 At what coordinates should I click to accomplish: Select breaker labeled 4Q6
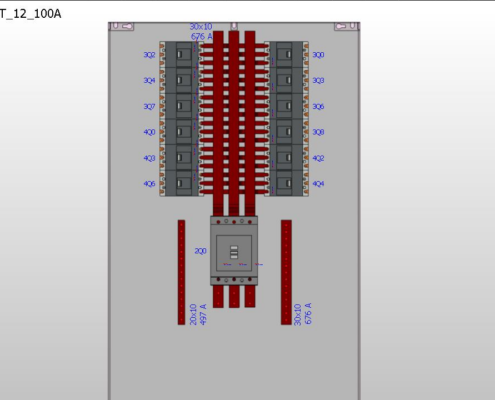(180, 183)
